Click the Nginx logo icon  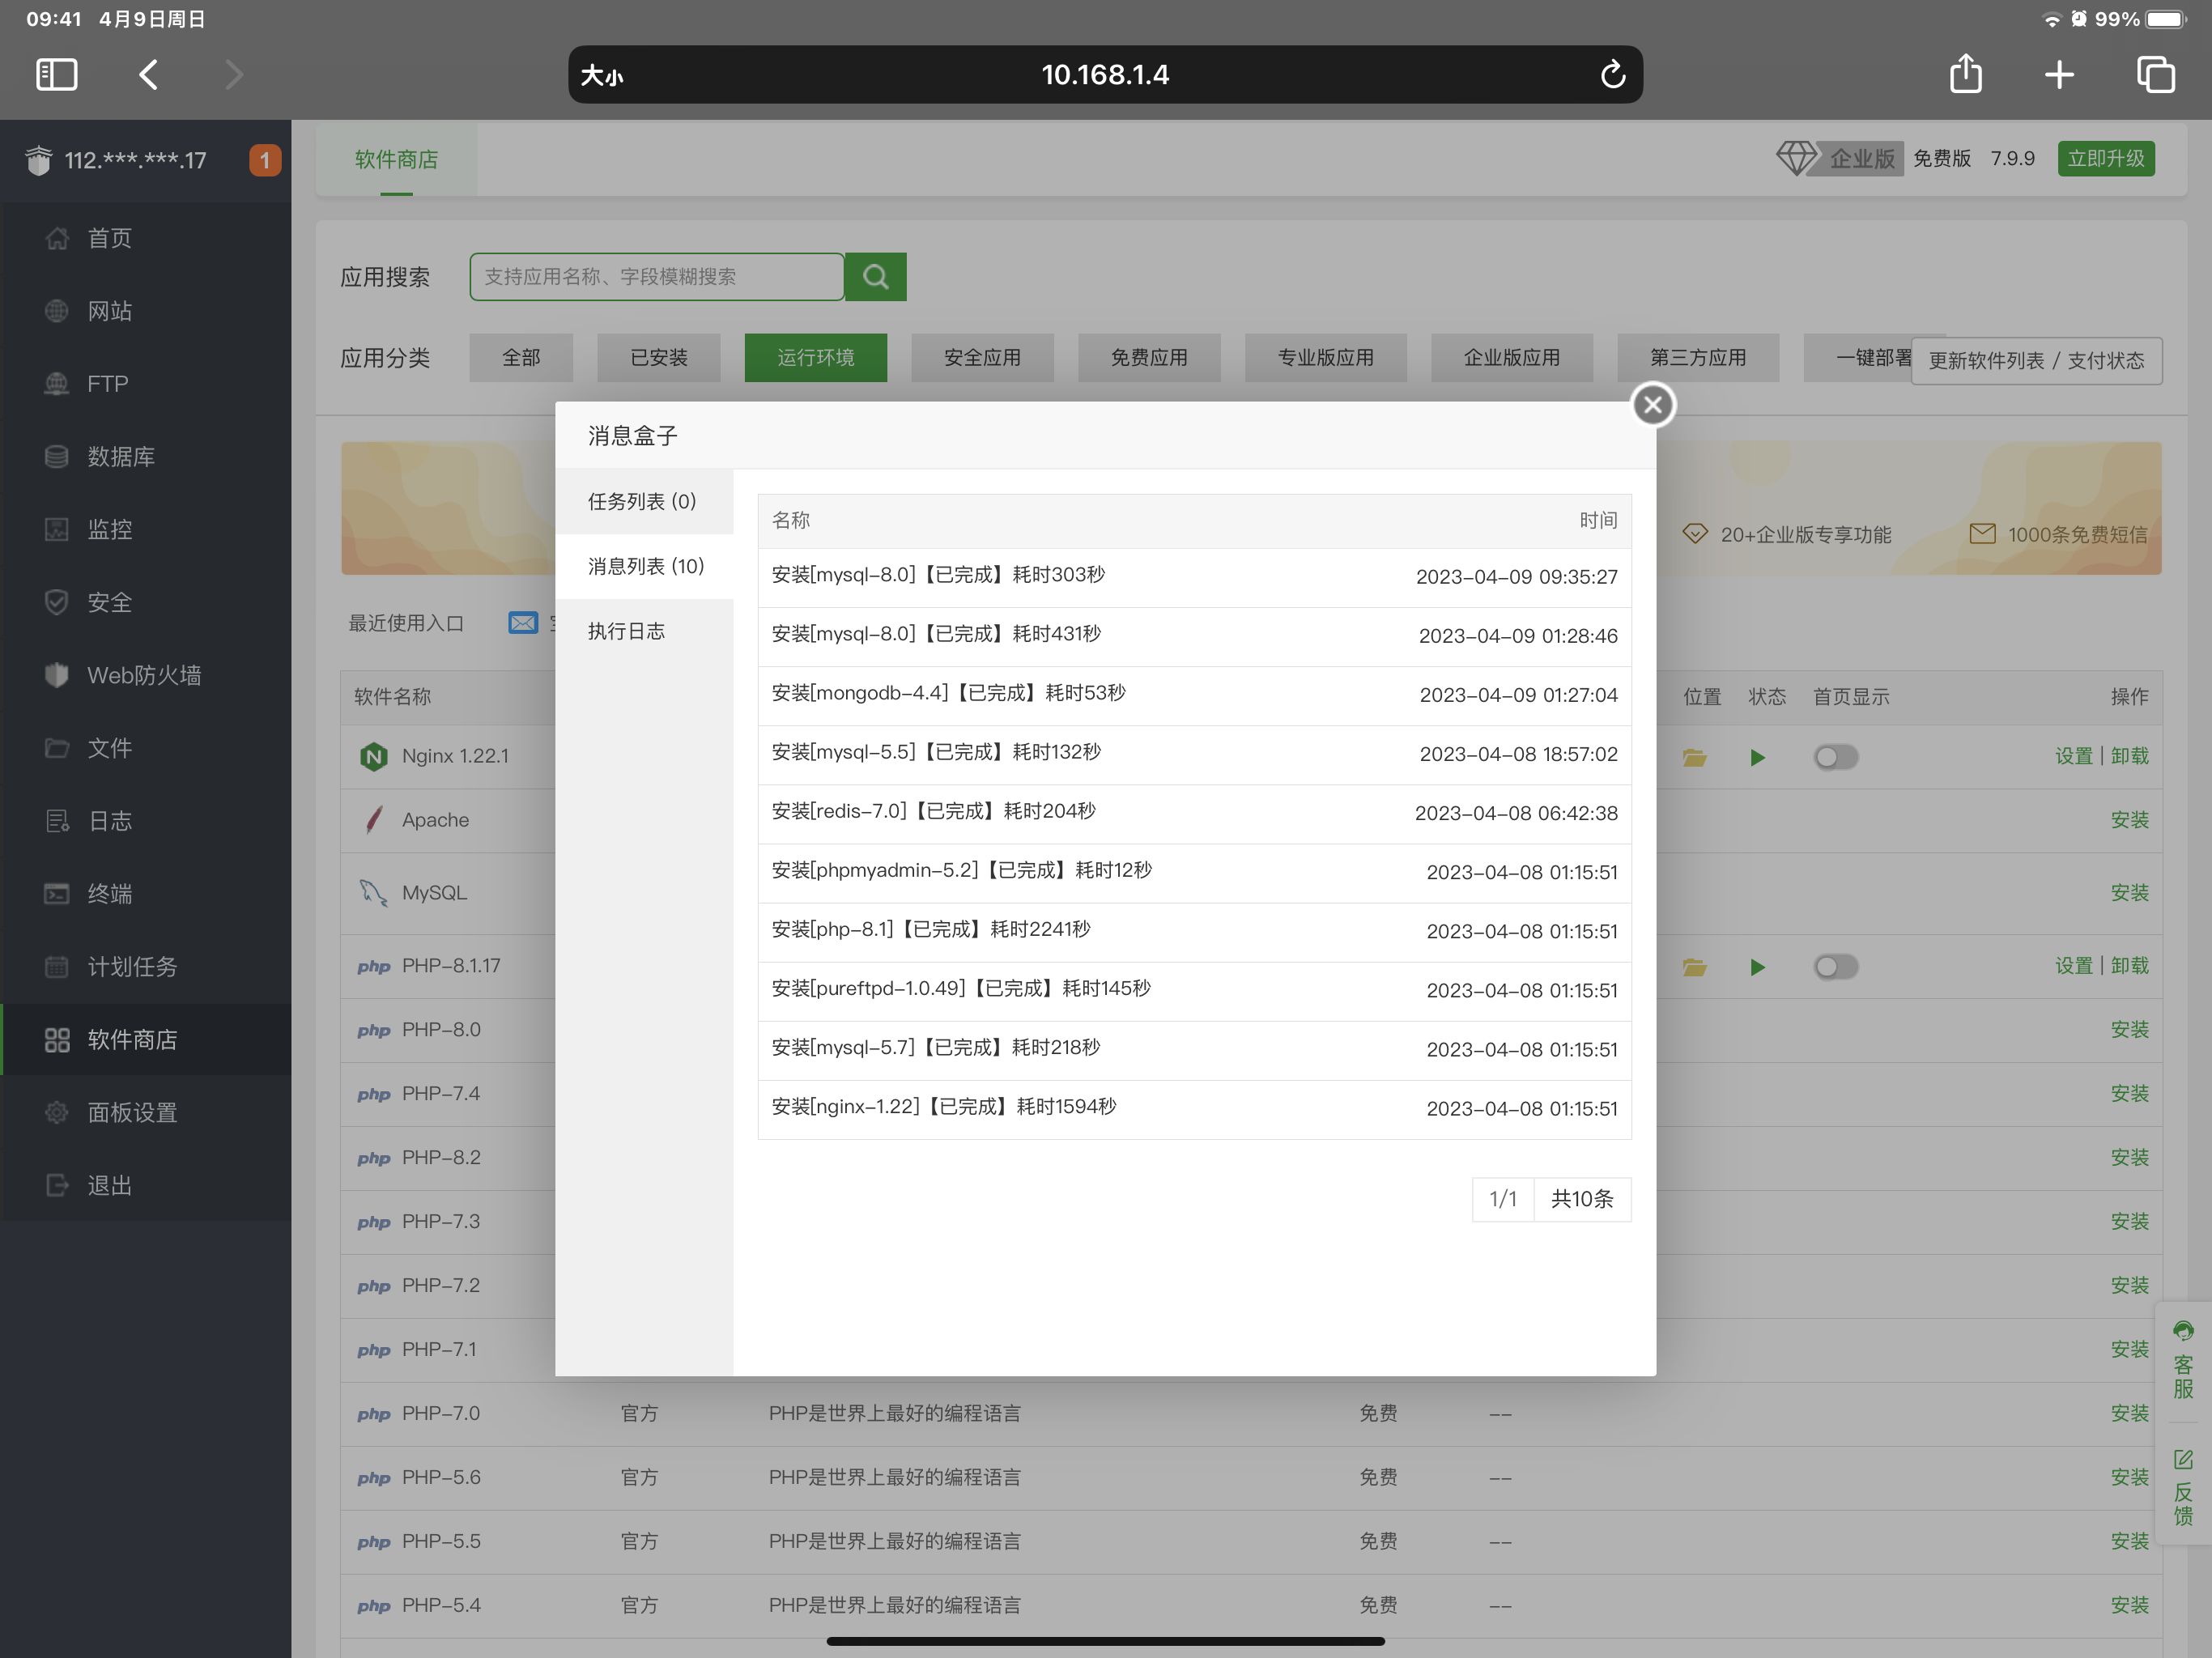[x=373, y=757]
